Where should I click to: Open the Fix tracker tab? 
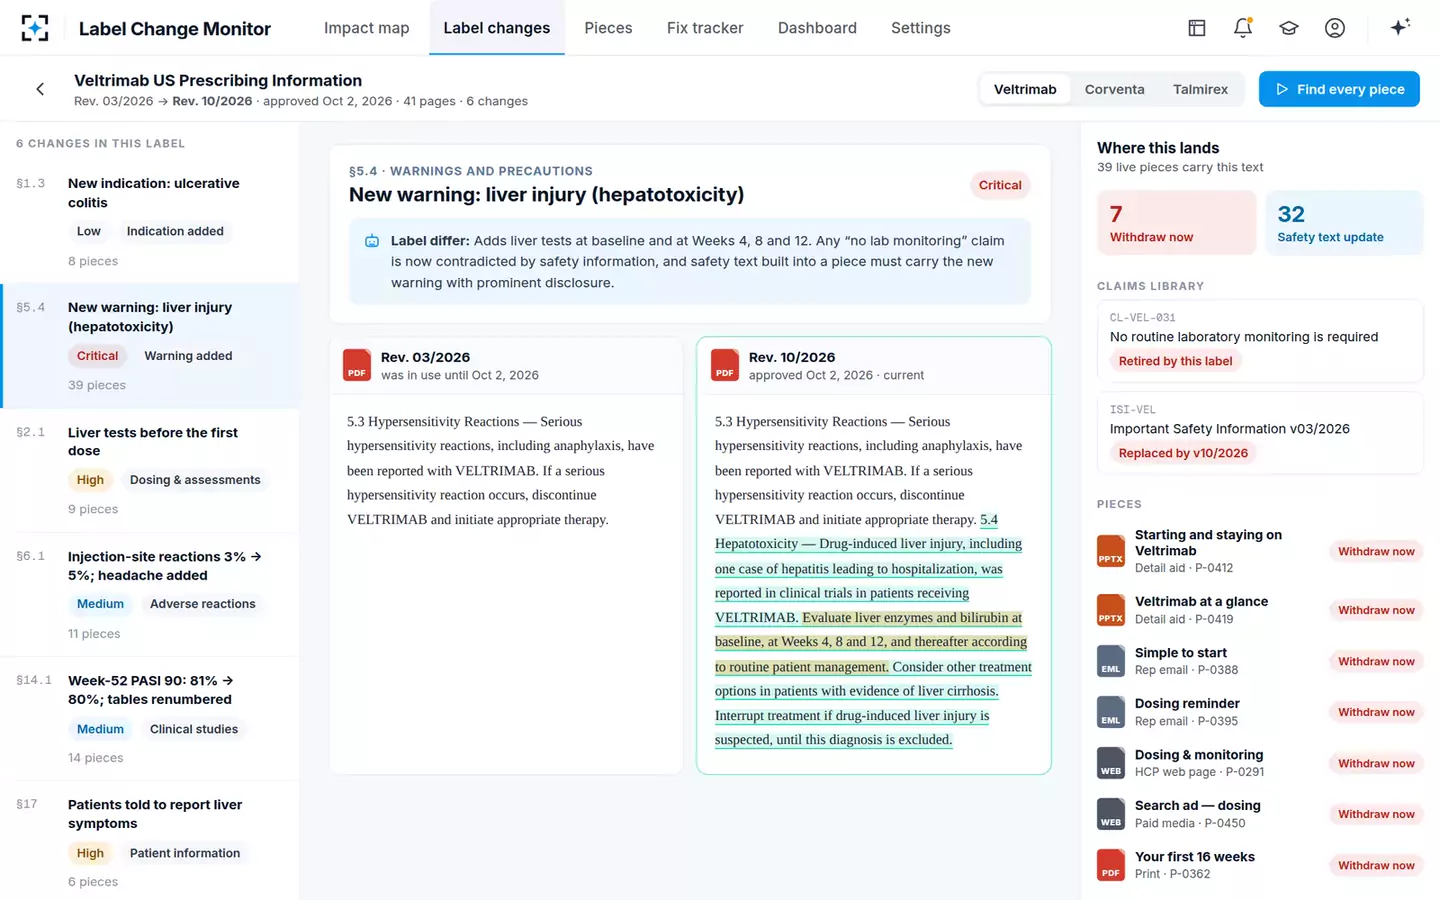click(705, 28)
